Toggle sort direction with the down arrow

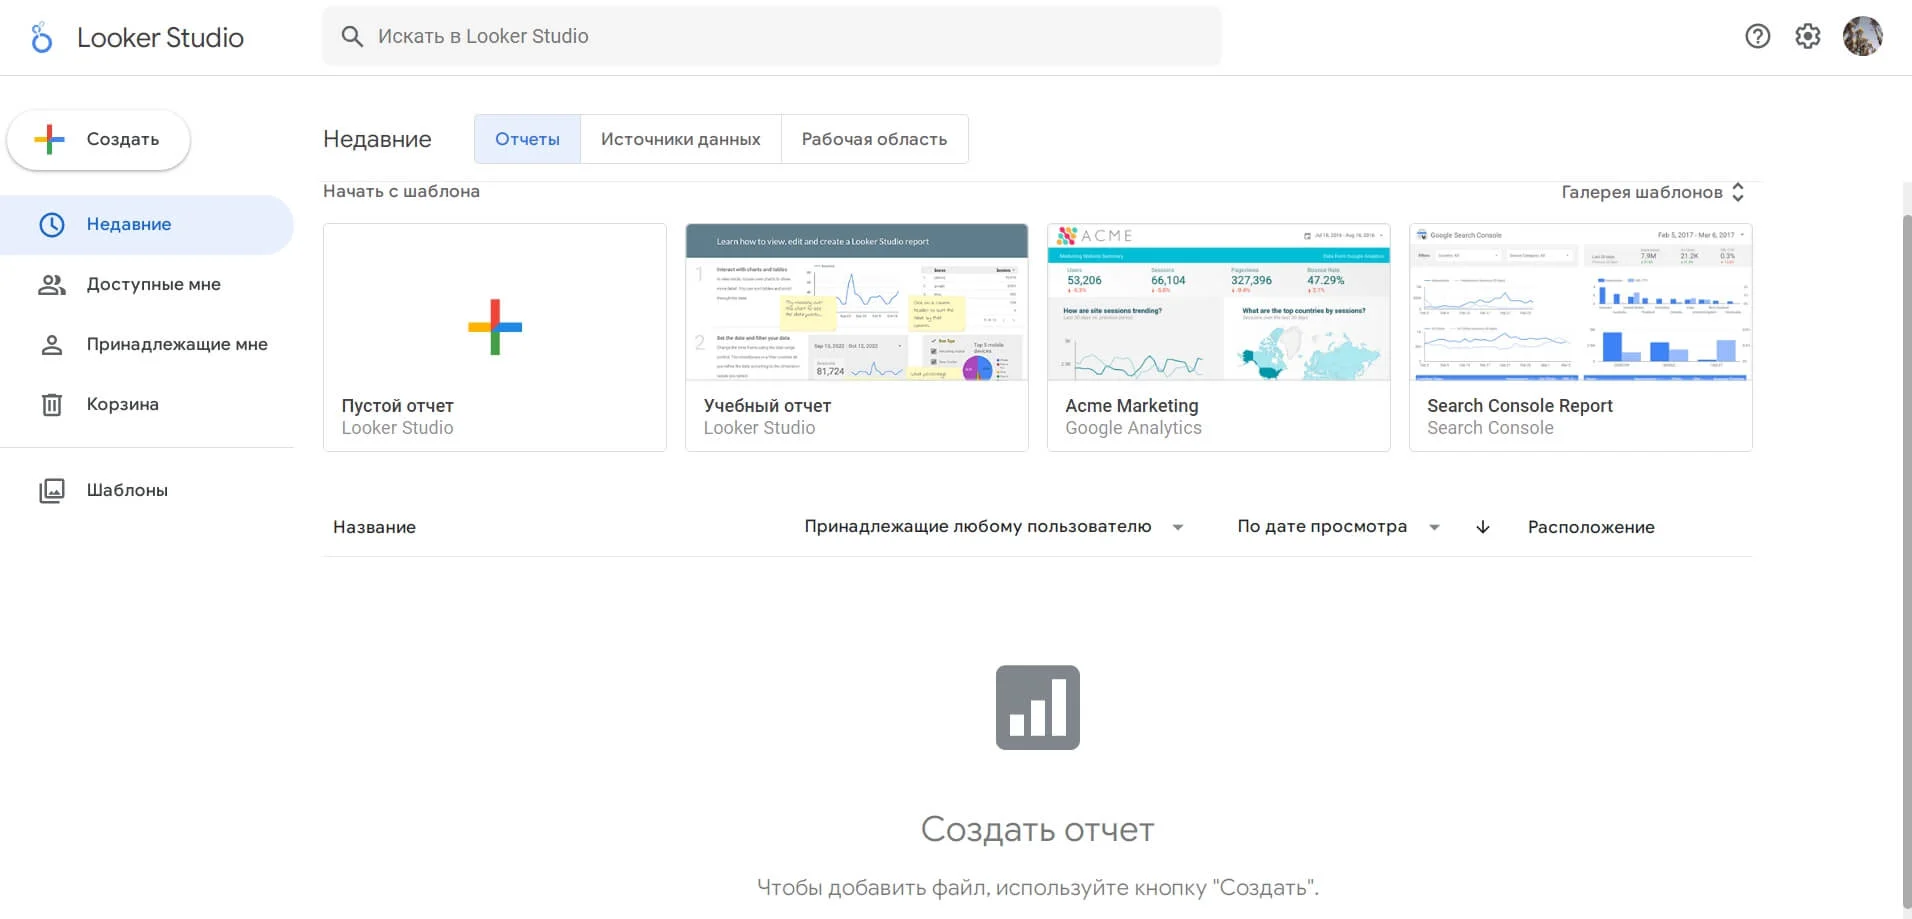1482,527
